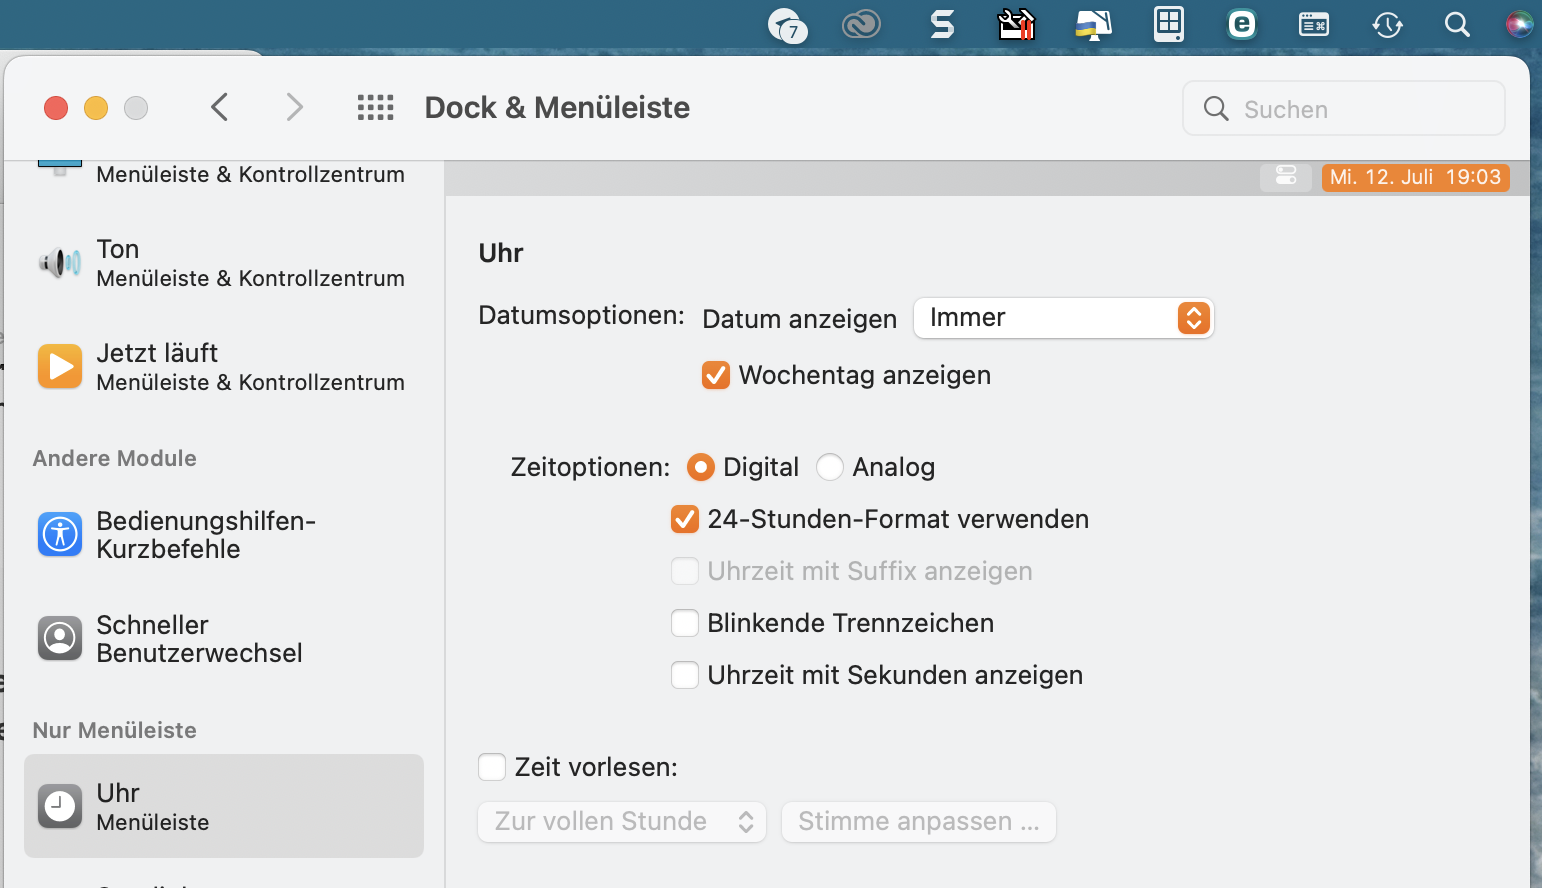1542x888 pixels.
Task: Enable Uhrzeit mit Sekunden anzeigen
Action: pos(685,675)
